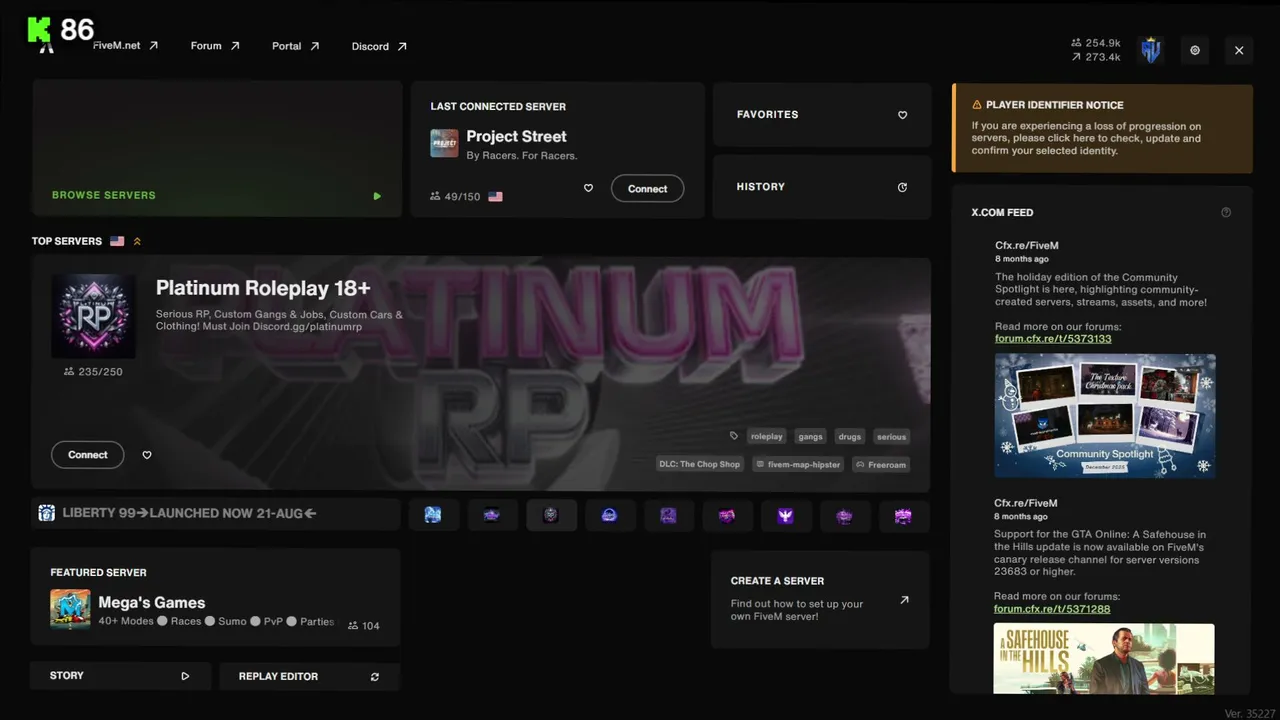
Task: Click the clock icon on the History tile
Action: tap(902, 187)
